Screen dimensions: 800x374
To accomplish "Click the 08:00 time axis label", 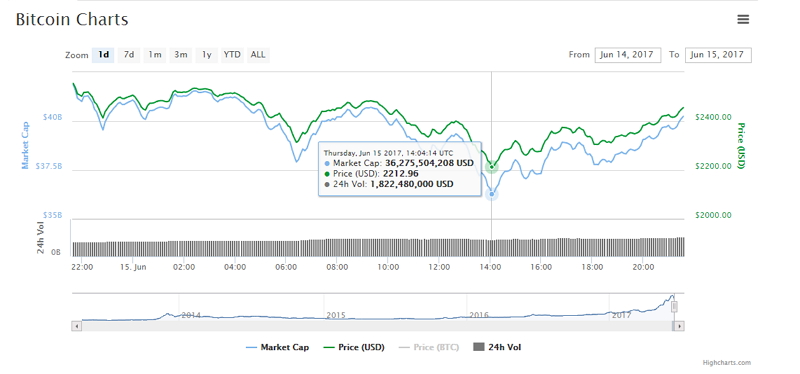I will click(337, 267).
